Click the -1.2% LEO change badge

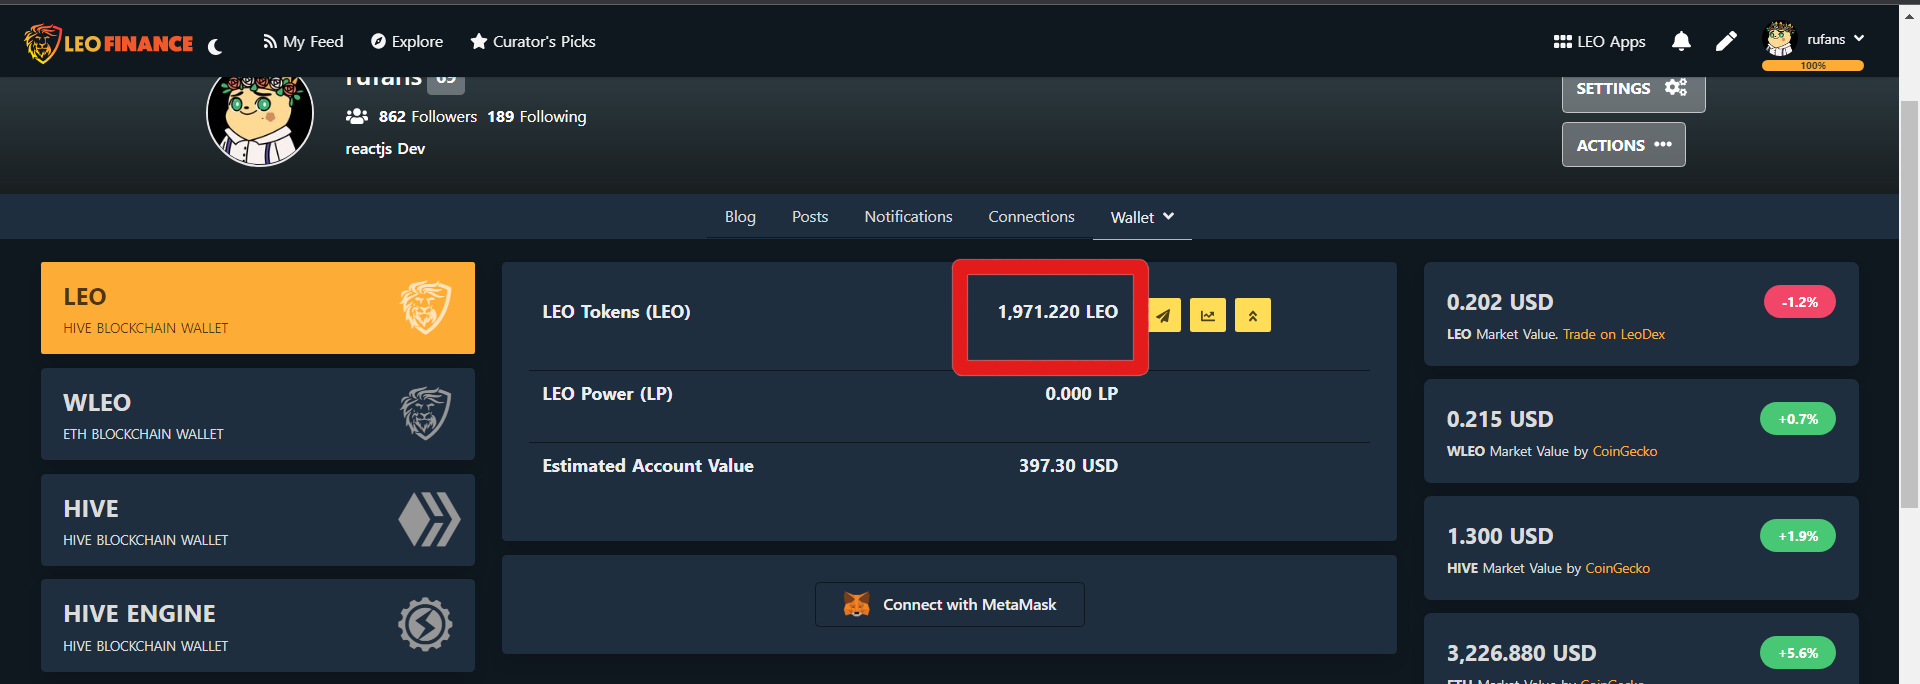coord(1800,302)
